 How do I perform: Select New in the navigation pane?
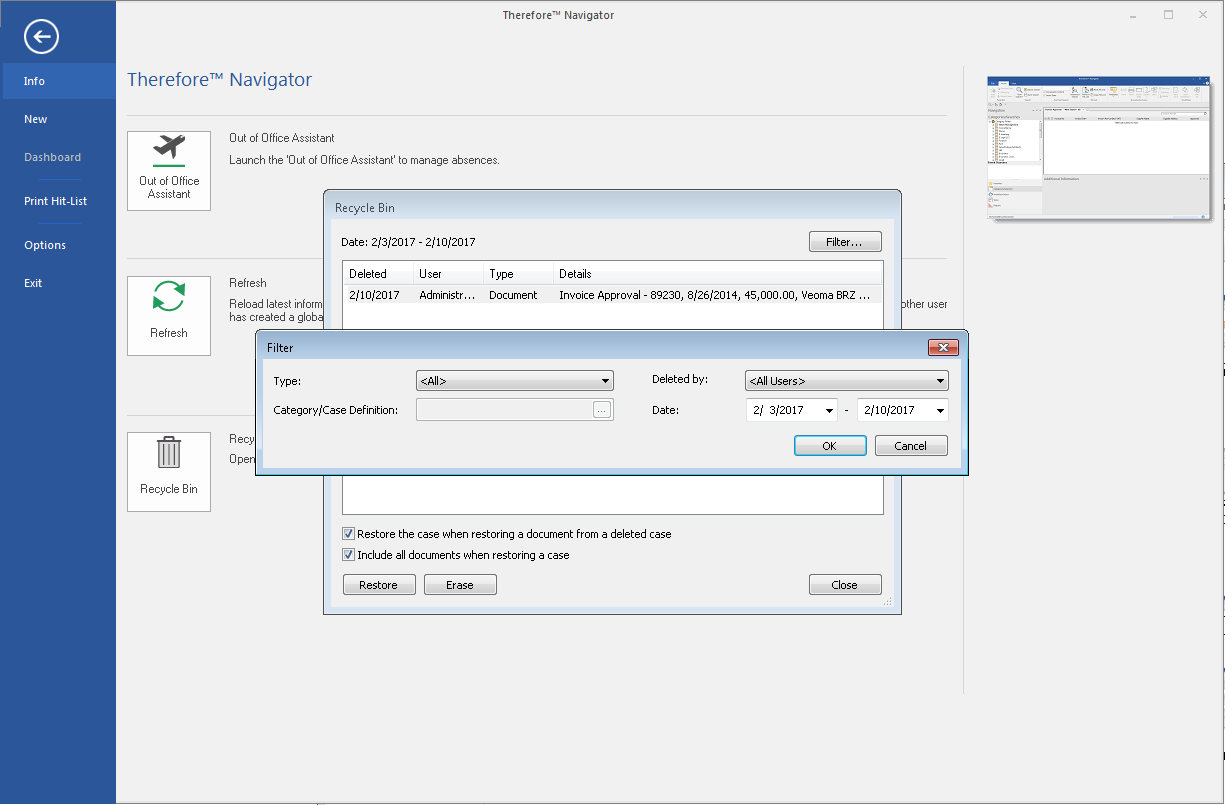tap(35, 118)
